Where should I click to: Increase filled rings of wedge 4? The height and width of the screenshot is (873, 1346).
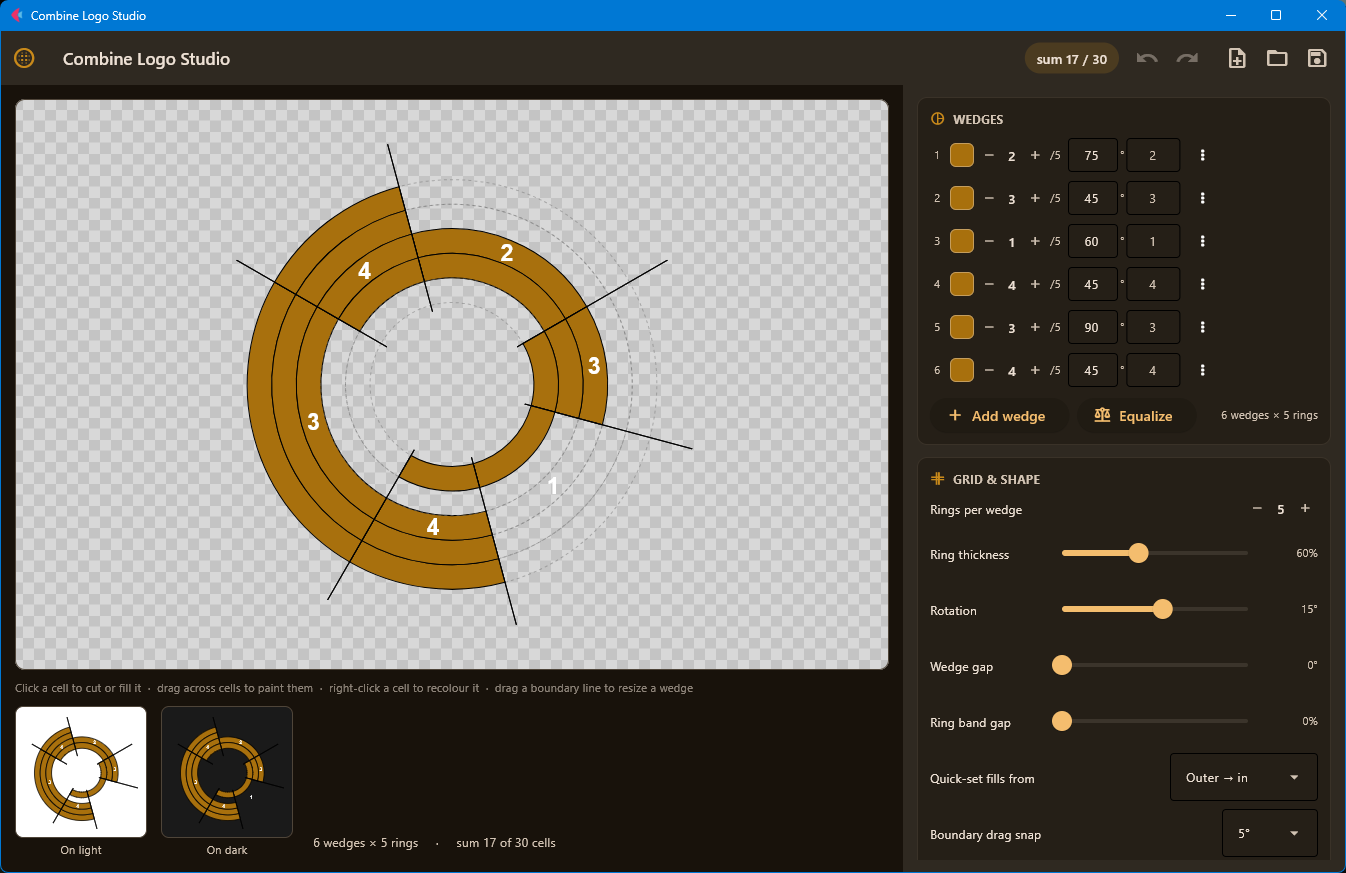(1035, 284)
